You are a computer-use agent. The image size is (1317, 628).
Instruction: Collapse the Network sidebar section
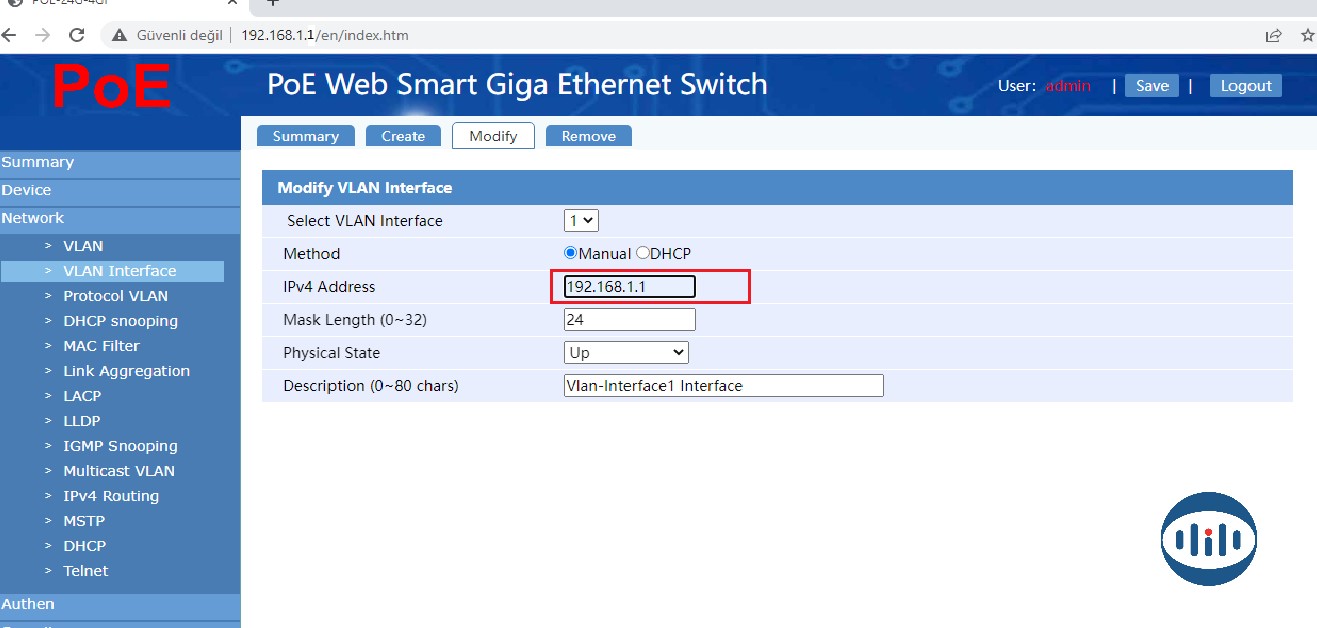(x=33, y=218)
